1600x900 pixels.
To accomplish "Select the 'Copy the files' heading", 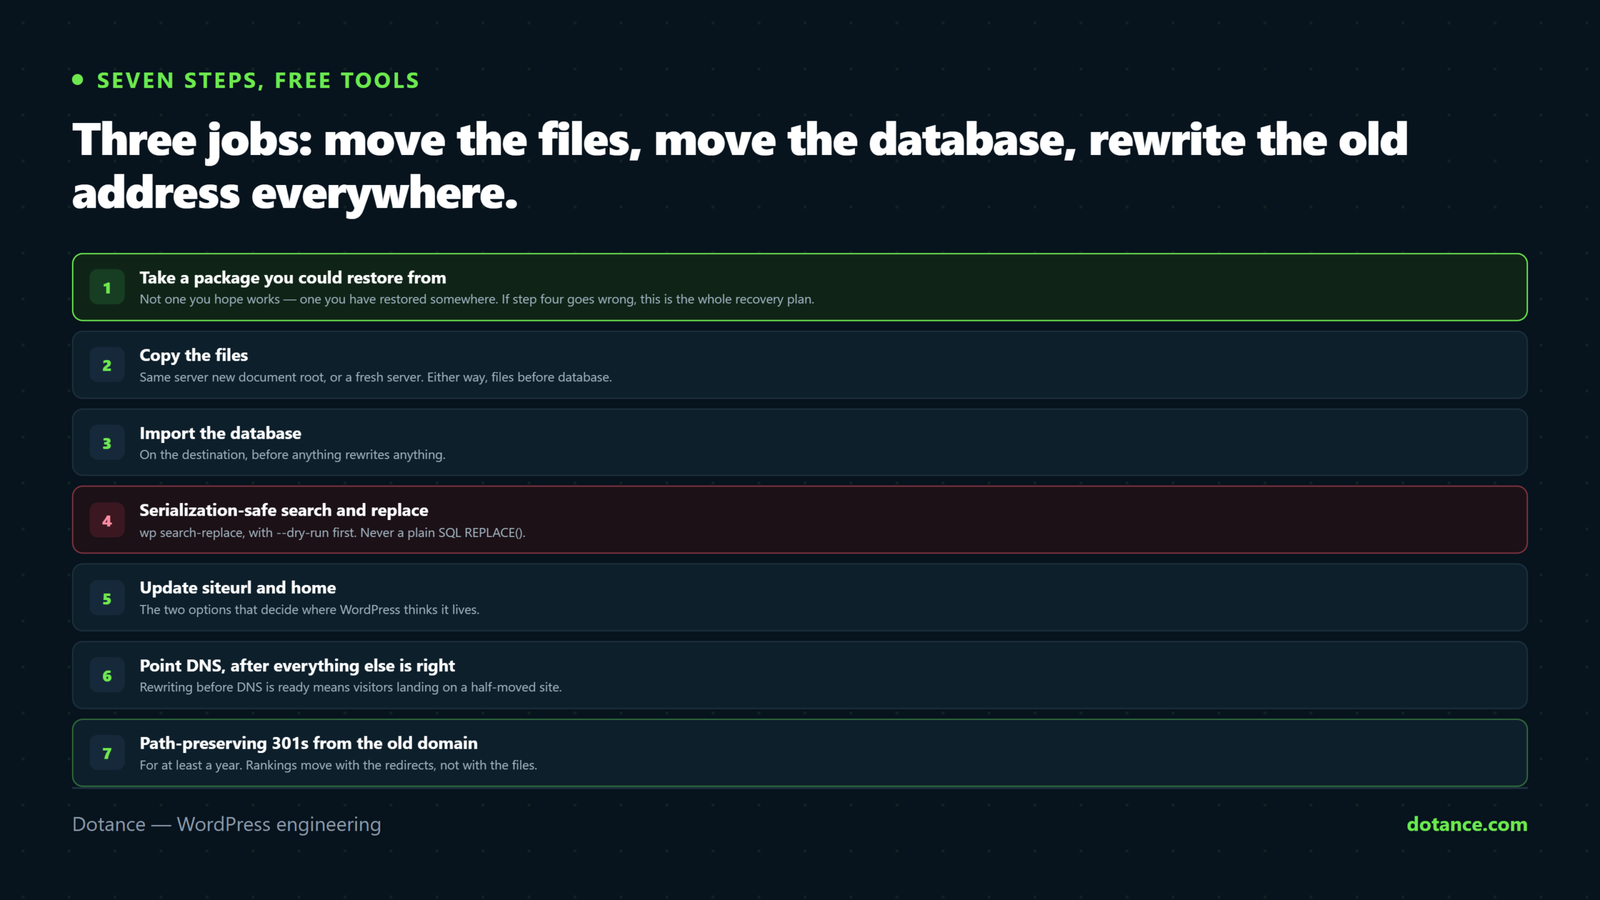I will 194,355.
